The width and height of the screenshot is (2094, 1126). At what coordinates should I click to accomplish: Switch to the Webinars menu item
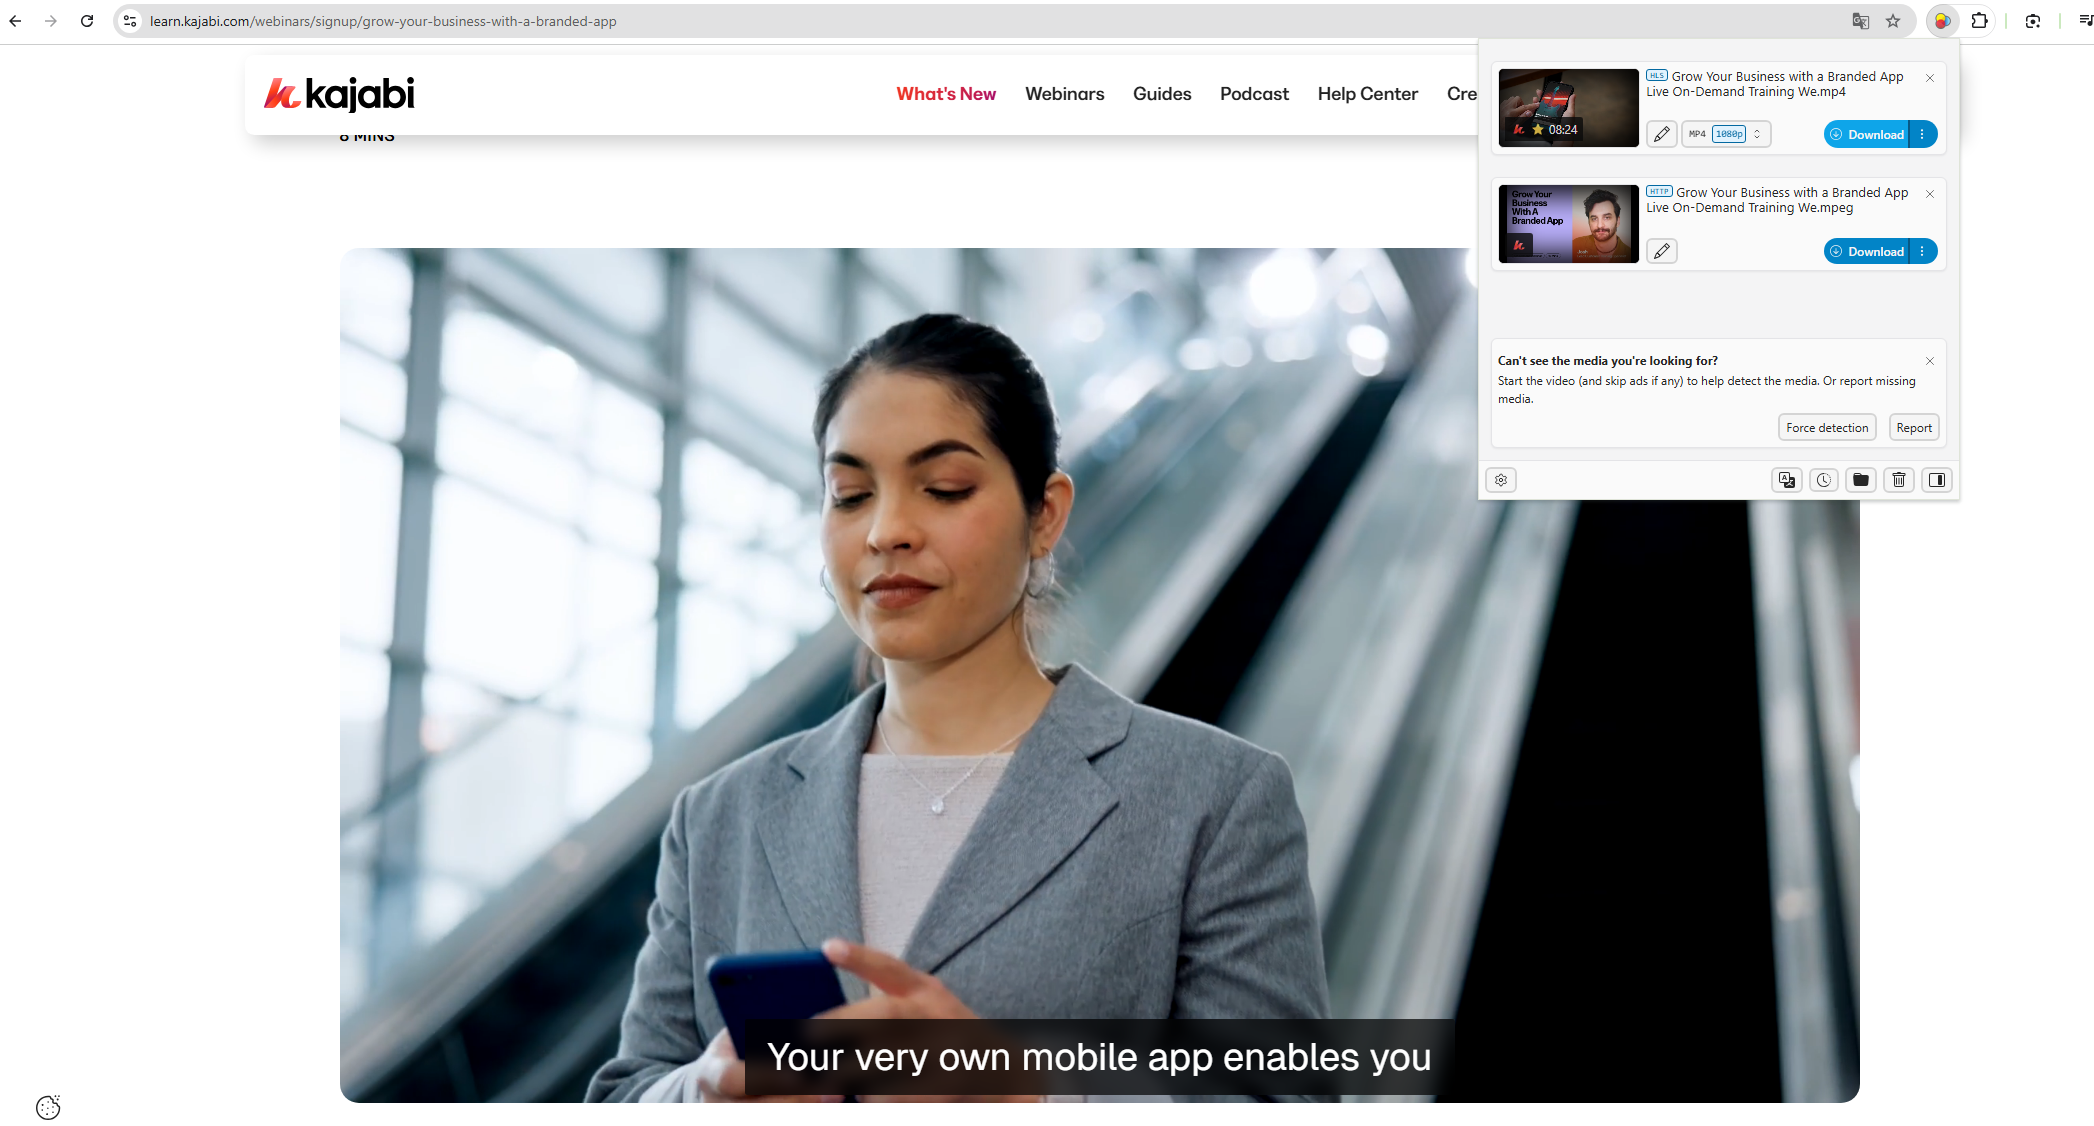point(1064,93)
